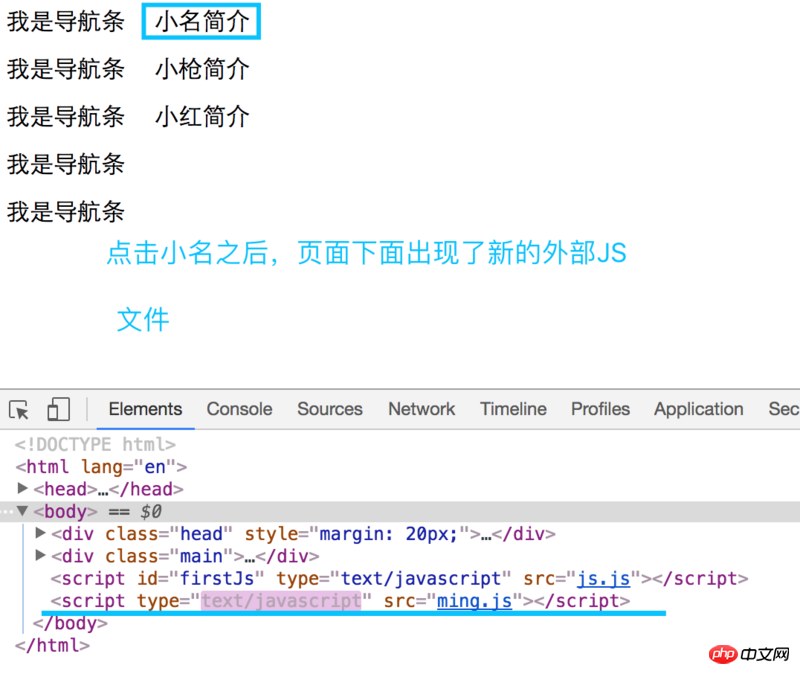
Task: Collapse the body element node
Action: [x=22, y=511]
